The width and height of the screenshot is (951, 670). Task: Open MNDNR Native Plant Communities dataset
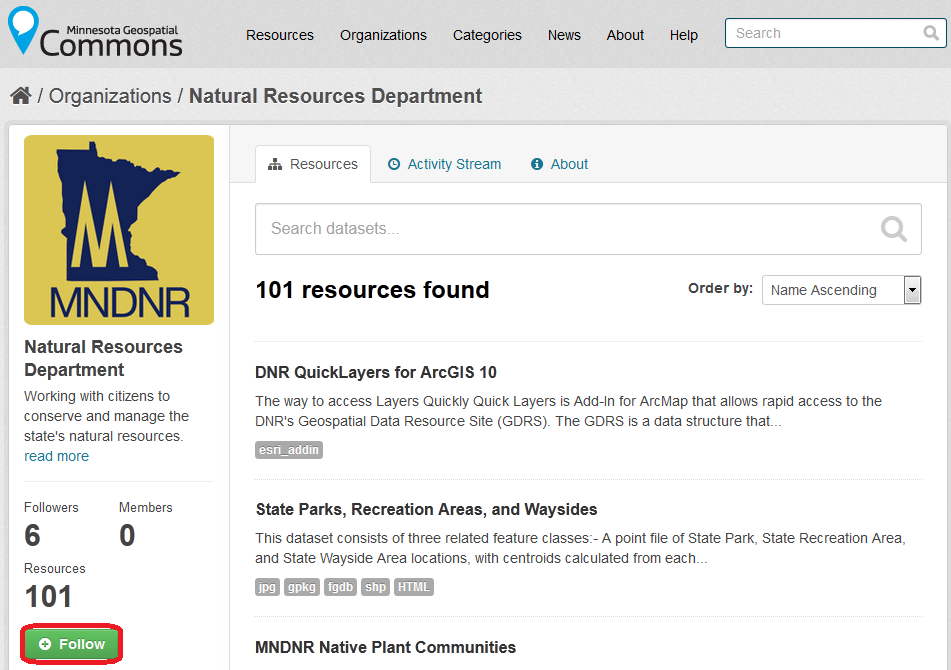click(386, 647)
